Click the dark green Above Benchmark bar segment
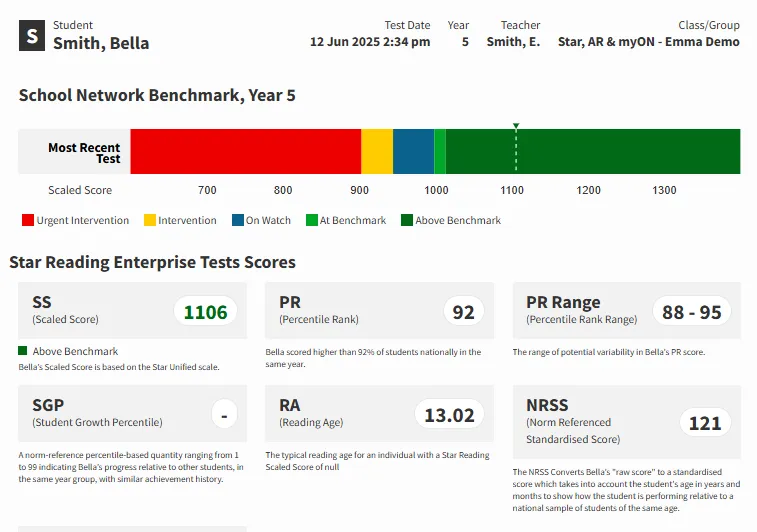 pyautogui.click(x=593, y=151)
